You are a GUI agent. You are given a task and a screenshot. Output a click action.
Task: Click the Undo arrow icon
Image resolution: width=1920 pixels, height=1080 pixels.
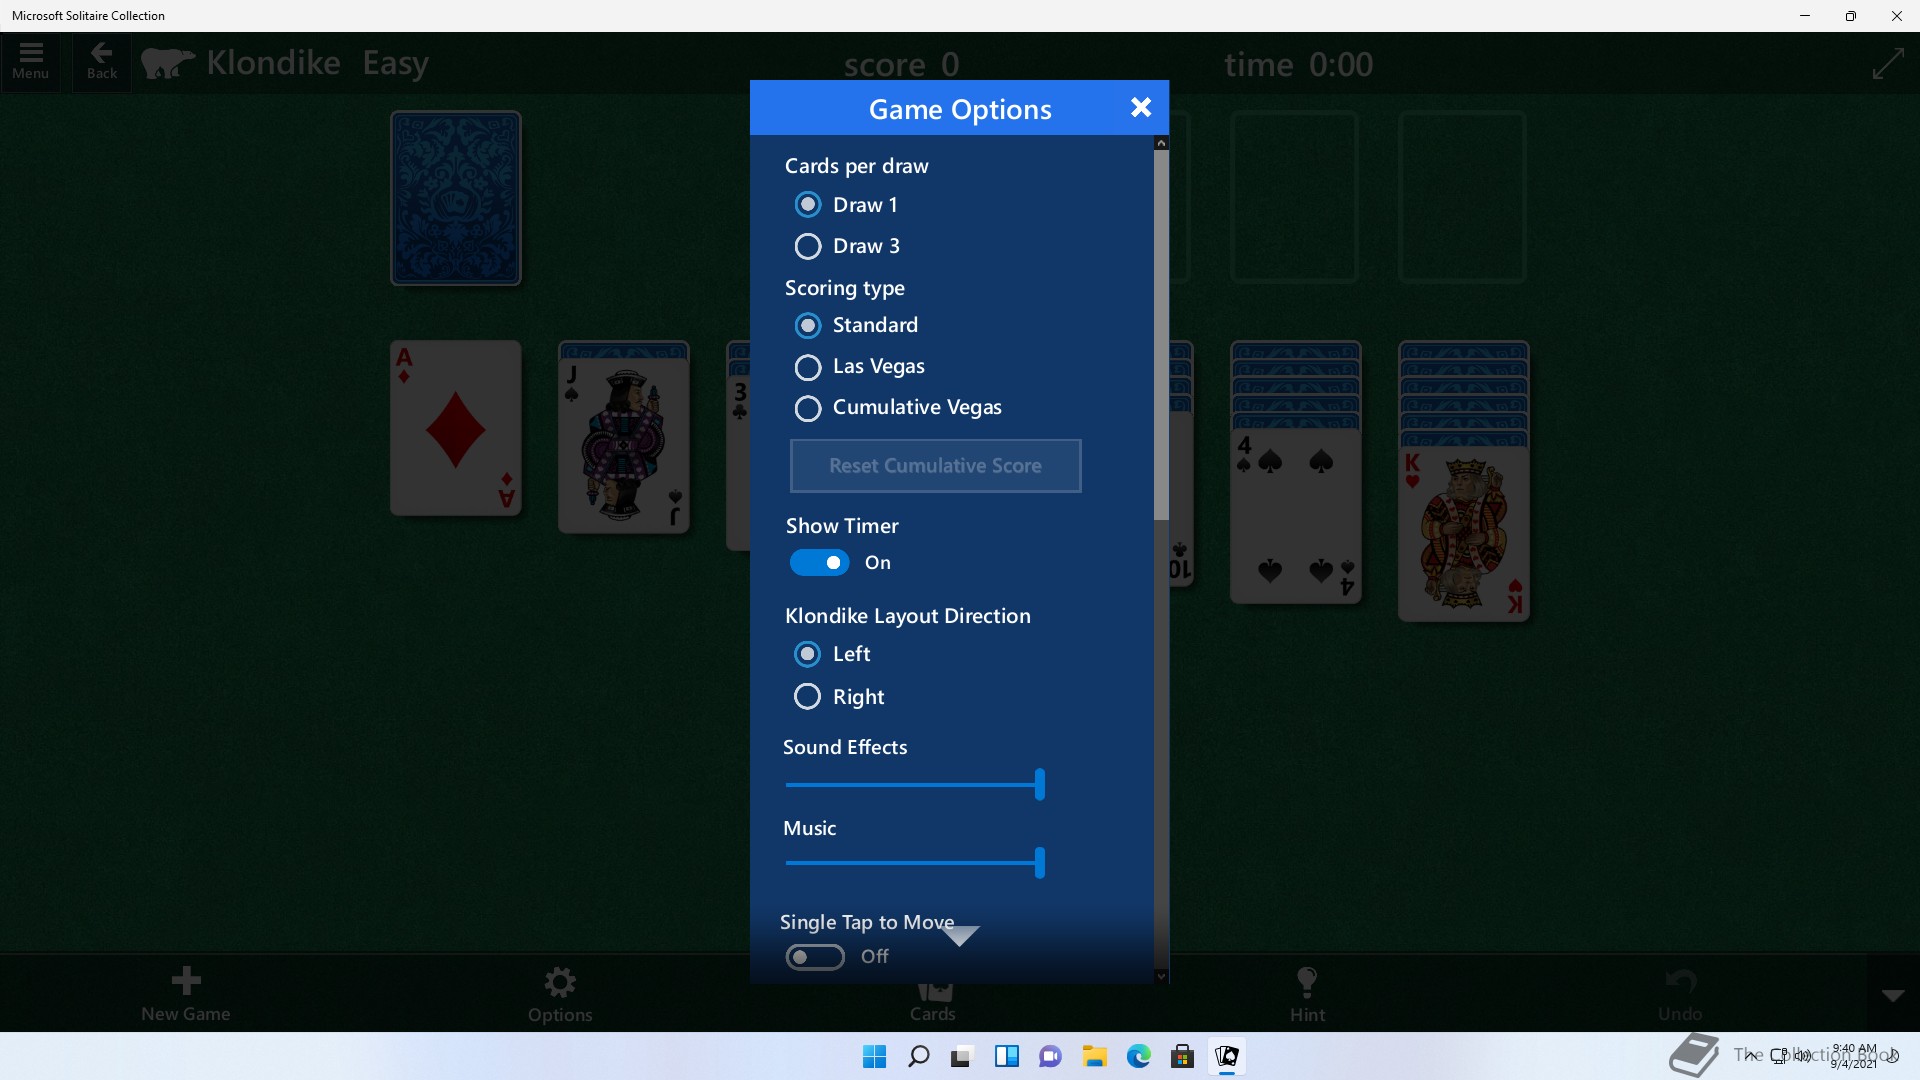pyautogui.click(x=1680, y=993)
